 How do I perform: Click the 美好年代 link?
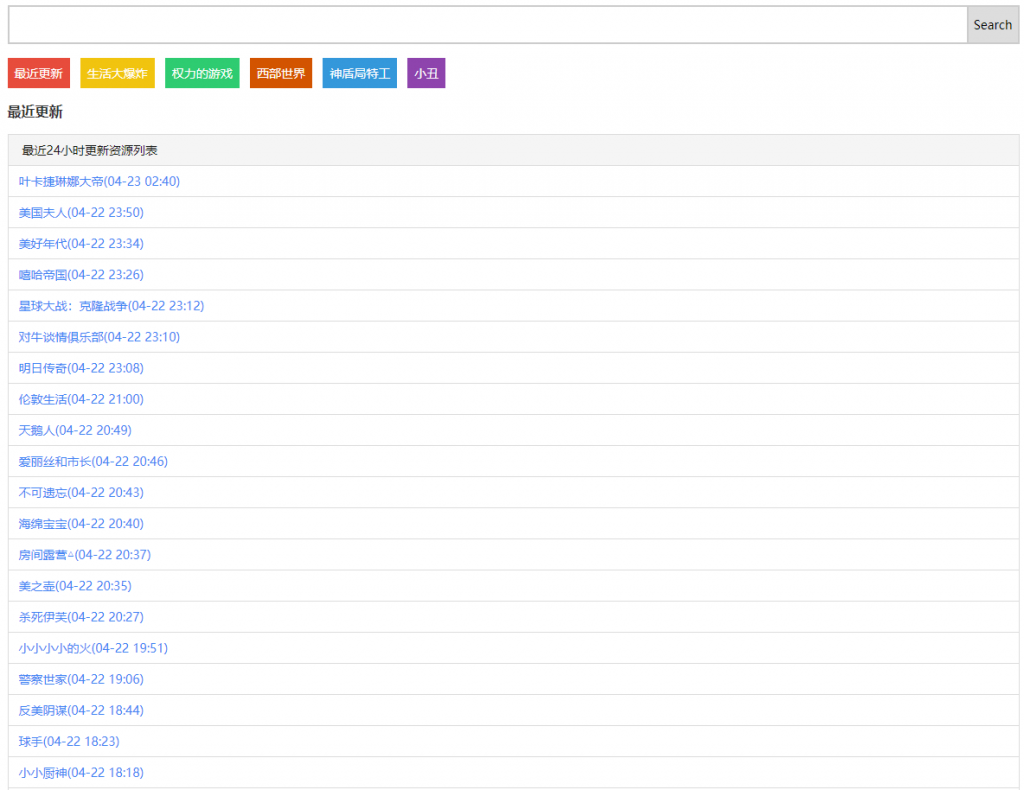81,243
